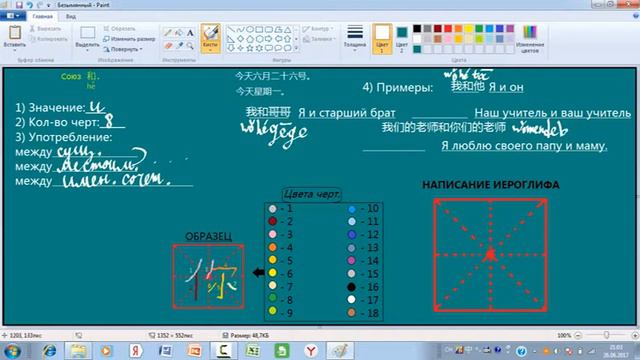Open the Windows Start button
This screenshot has width=640, height=360.
(x=12, y=351)
